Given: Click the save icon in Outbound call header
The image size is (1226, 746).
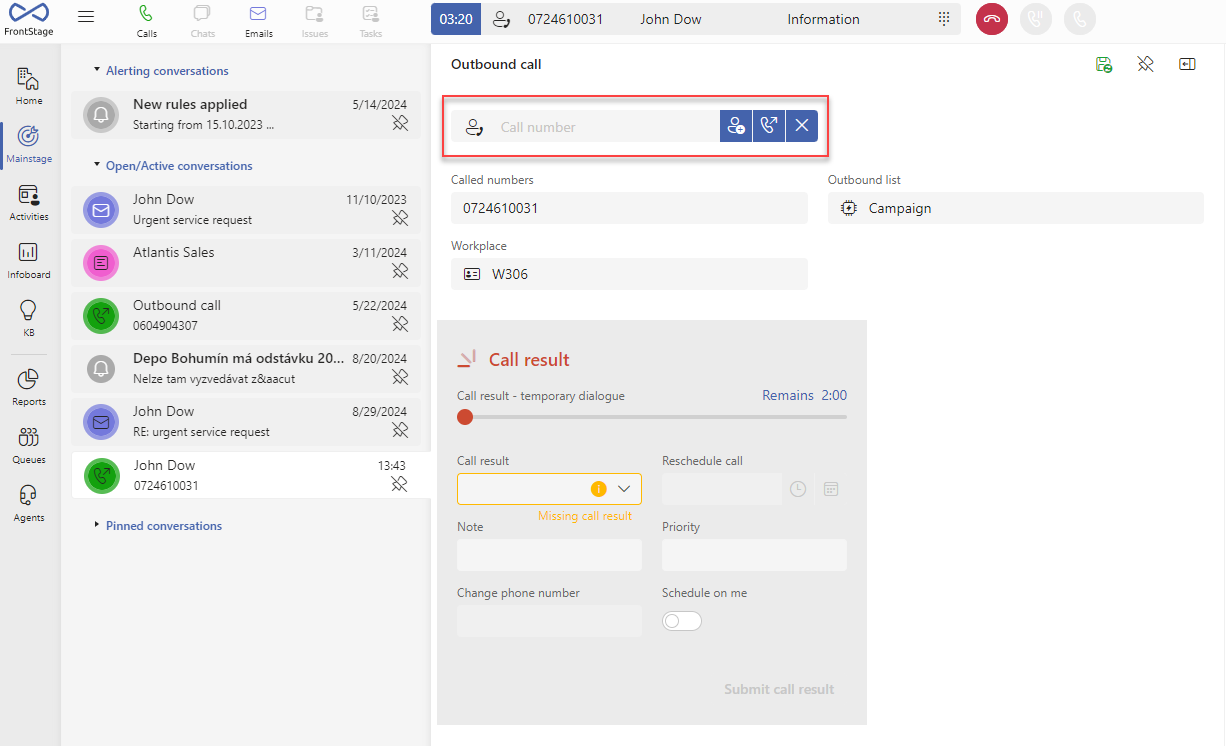Looking at the screenshot, I should point(1104,64).
